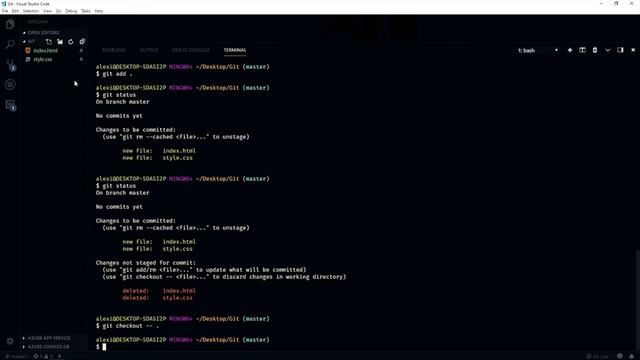Click terminal scrollbar thumb
Screen dimensions: 640x360
click(638, 301)
